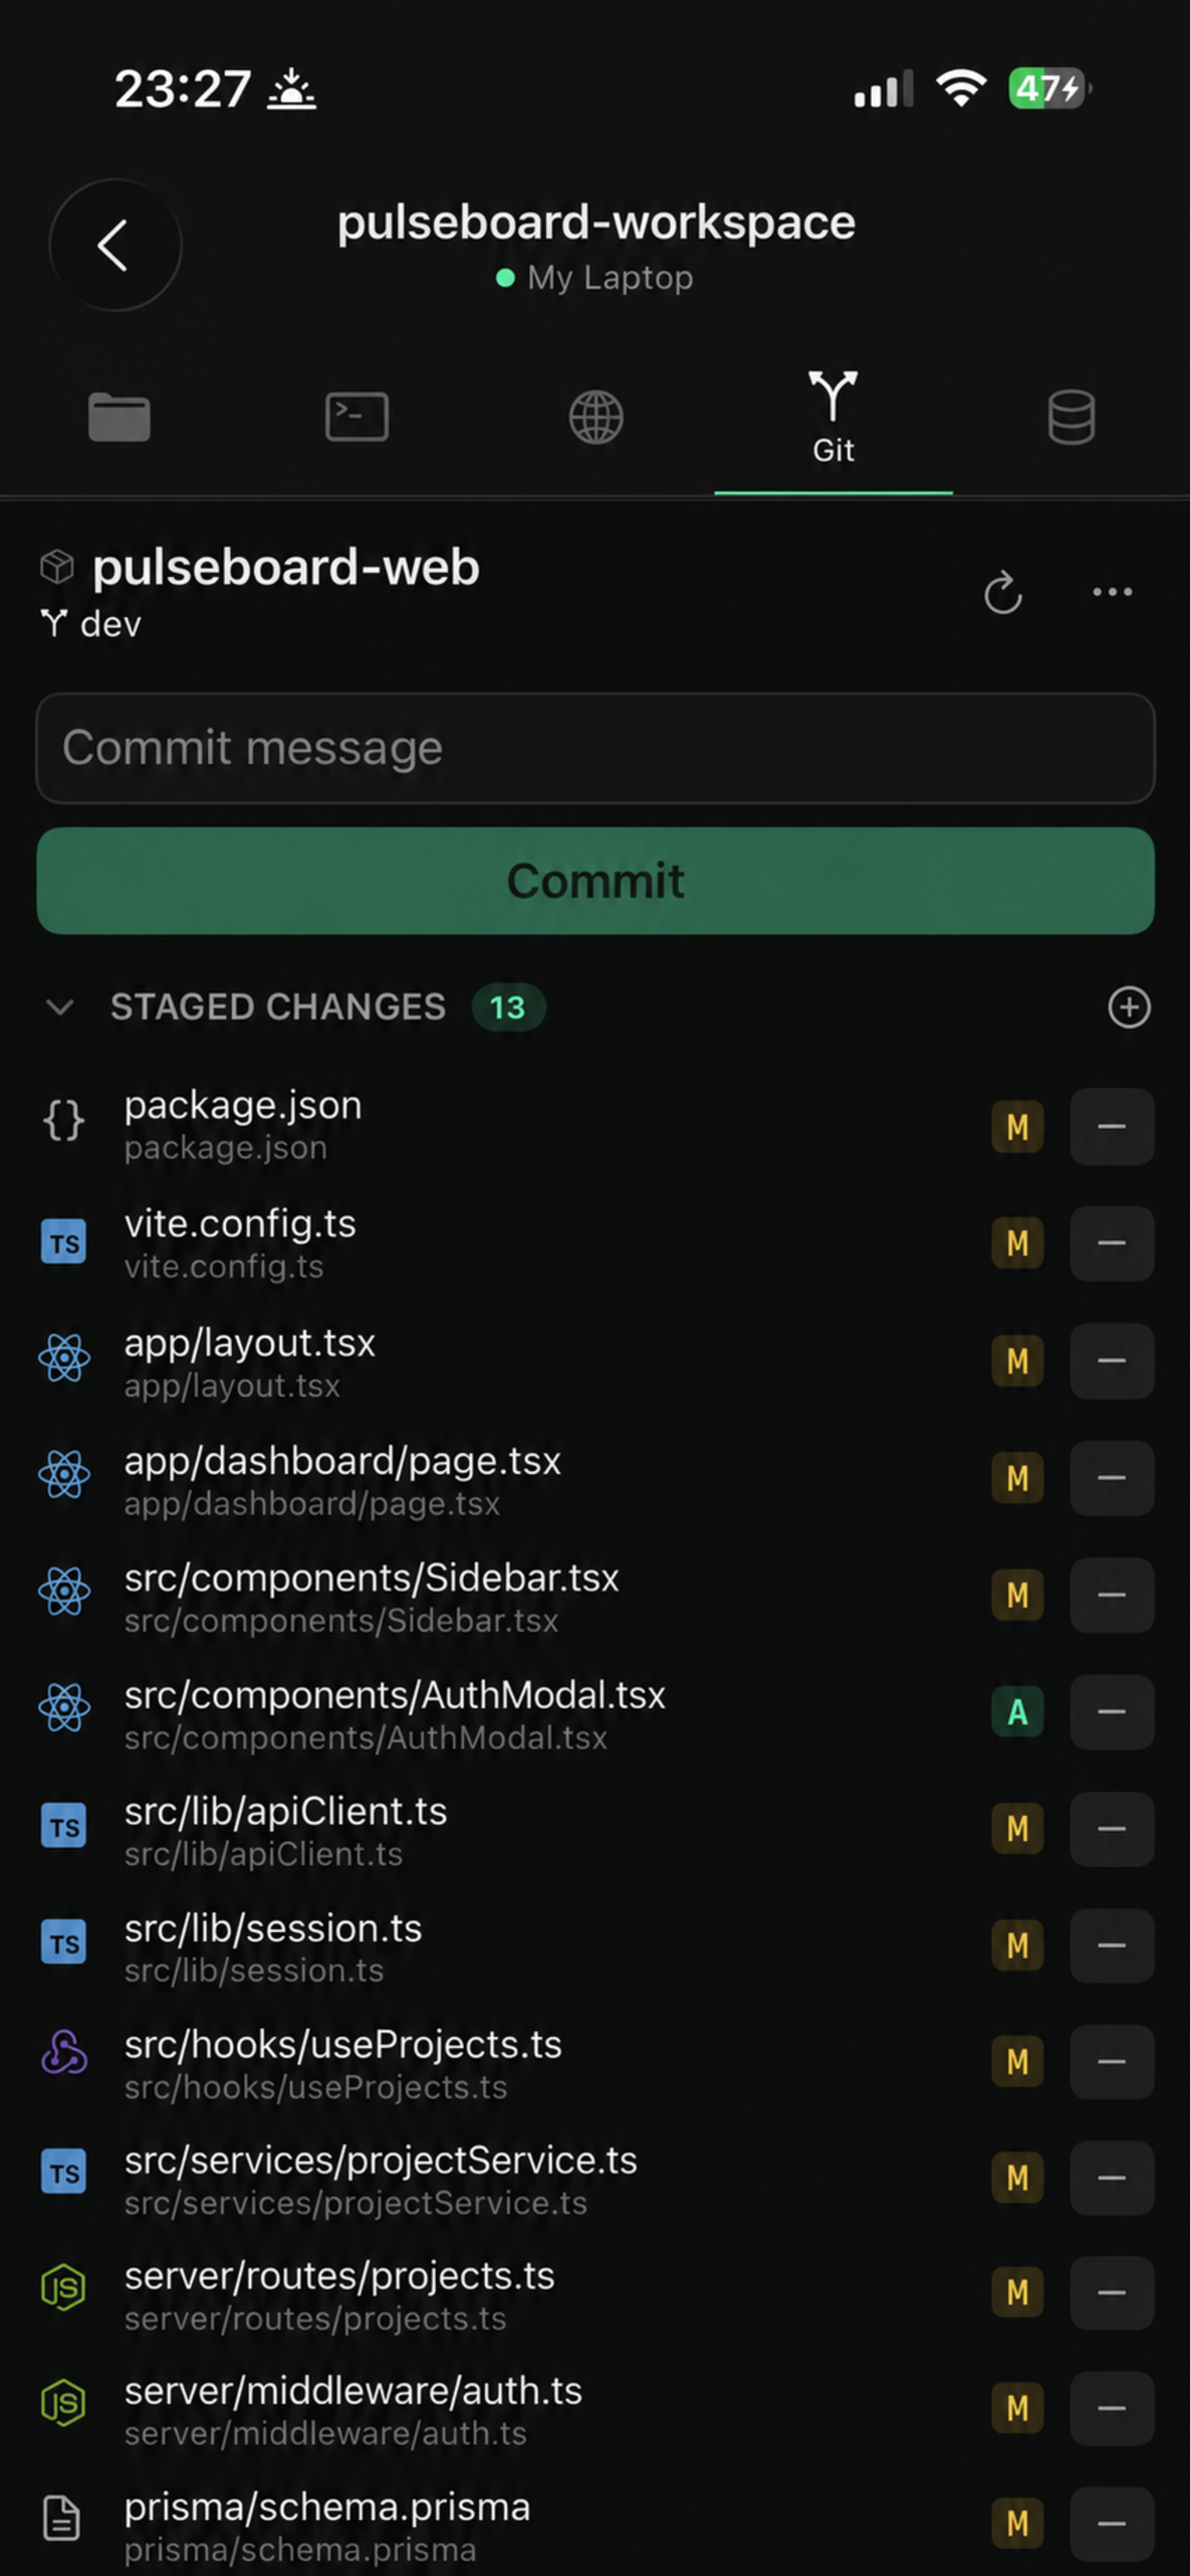This screenshot has height=2576, width=1190.
Task: Open the src/lib/session.ts diff
Action: pyautogui.click(x=500, y=1947)
